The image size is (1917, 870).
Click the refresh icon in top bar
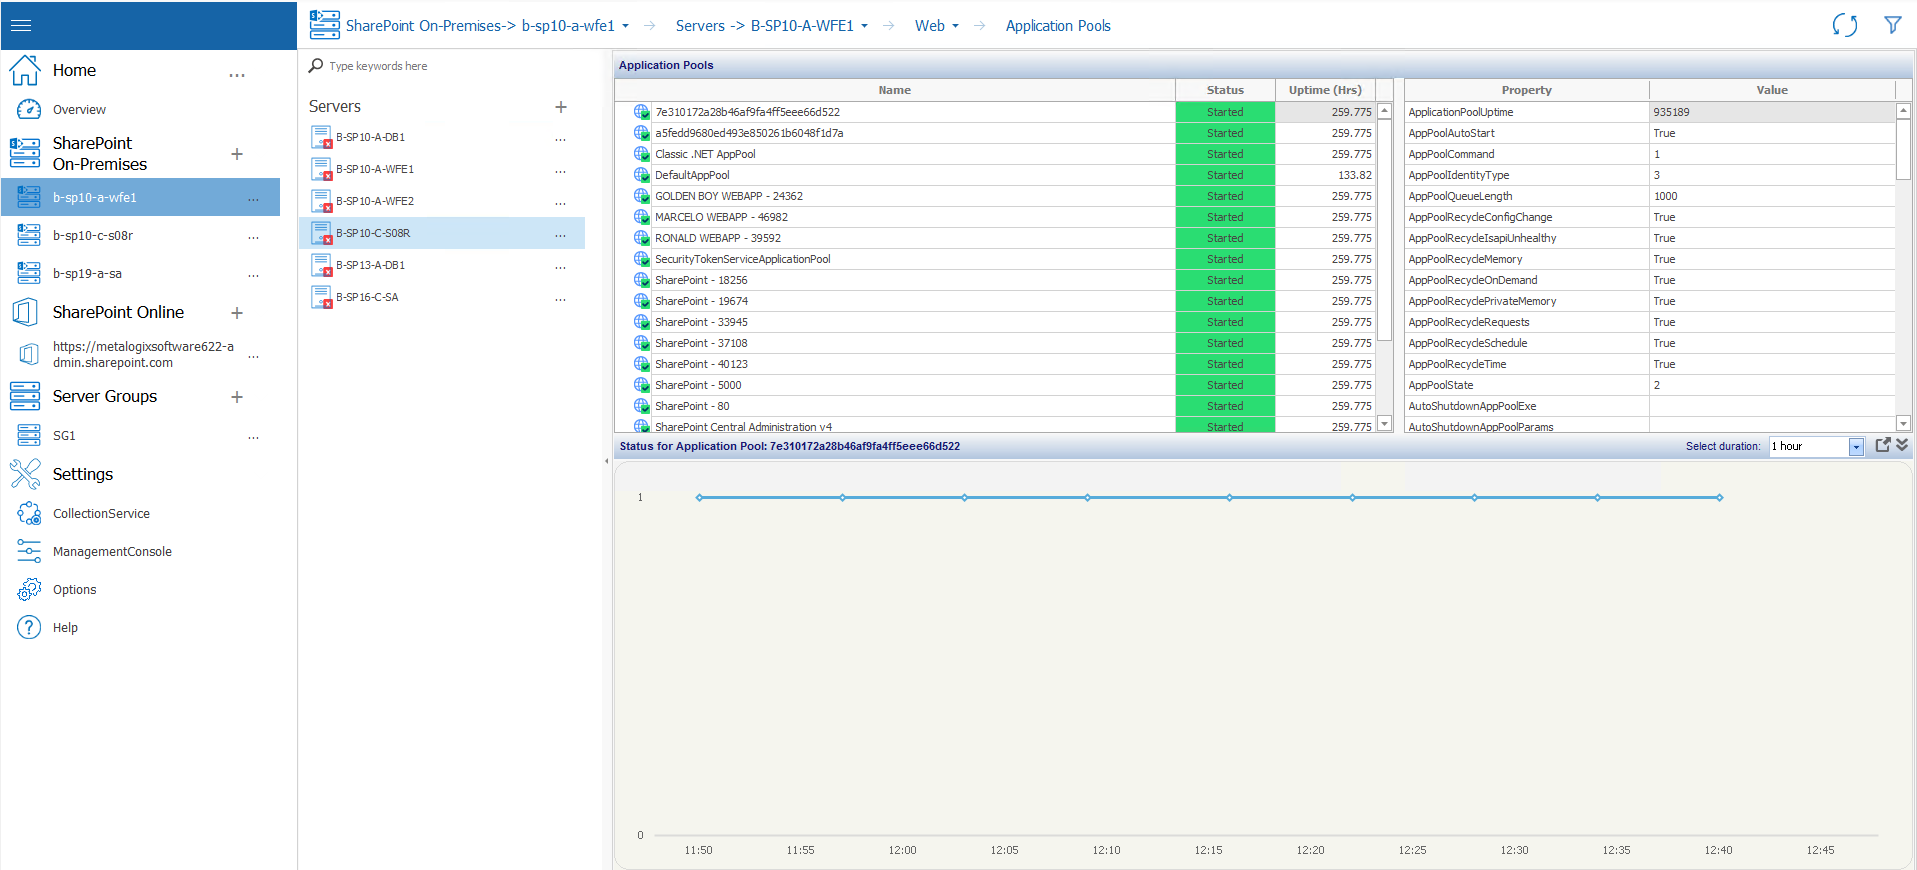(1844, 26)
